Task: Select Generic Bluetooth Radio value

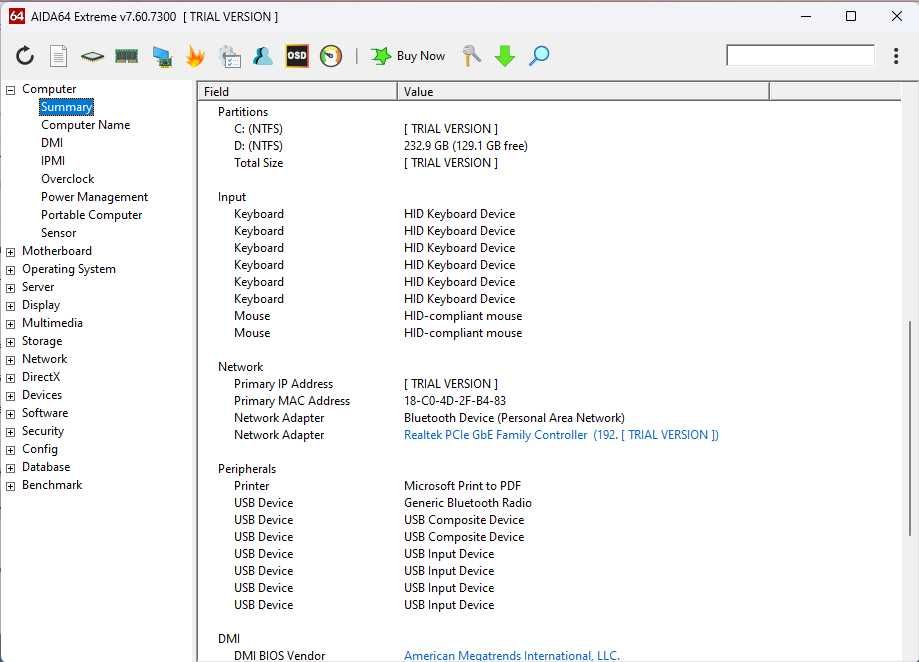Action: coord(468,503)
